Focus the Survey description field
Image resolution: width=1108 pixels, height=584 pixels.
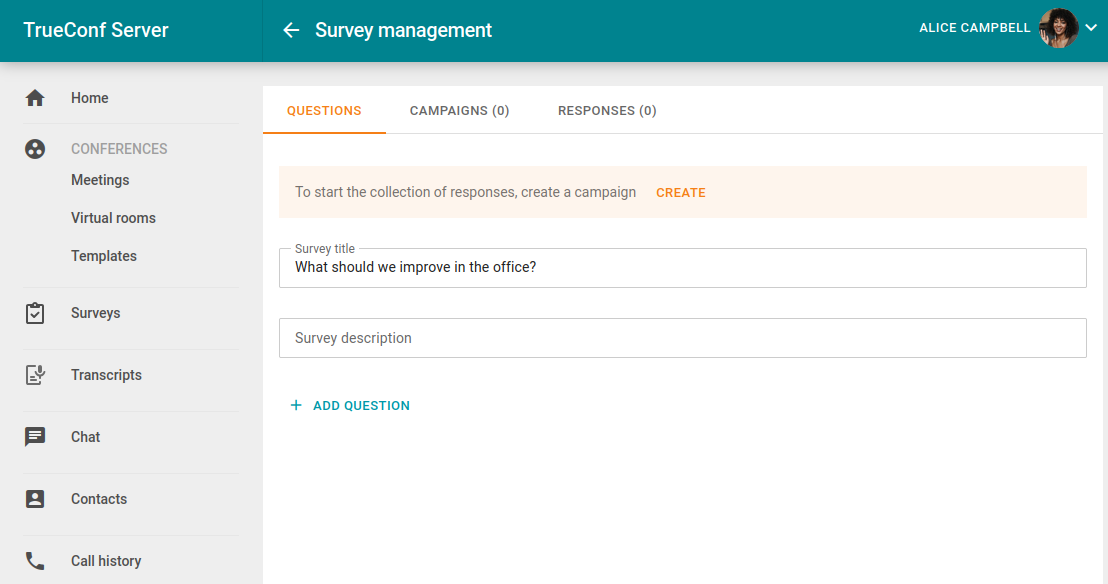click(682, 338)
